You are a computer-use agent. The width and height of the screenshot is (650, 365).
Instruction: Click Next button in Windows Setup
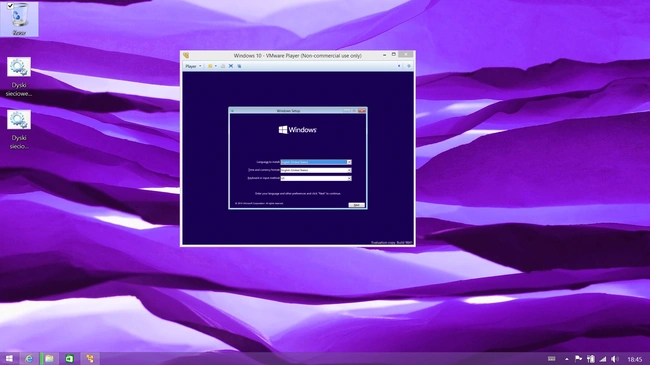click(x=356, y=205)
